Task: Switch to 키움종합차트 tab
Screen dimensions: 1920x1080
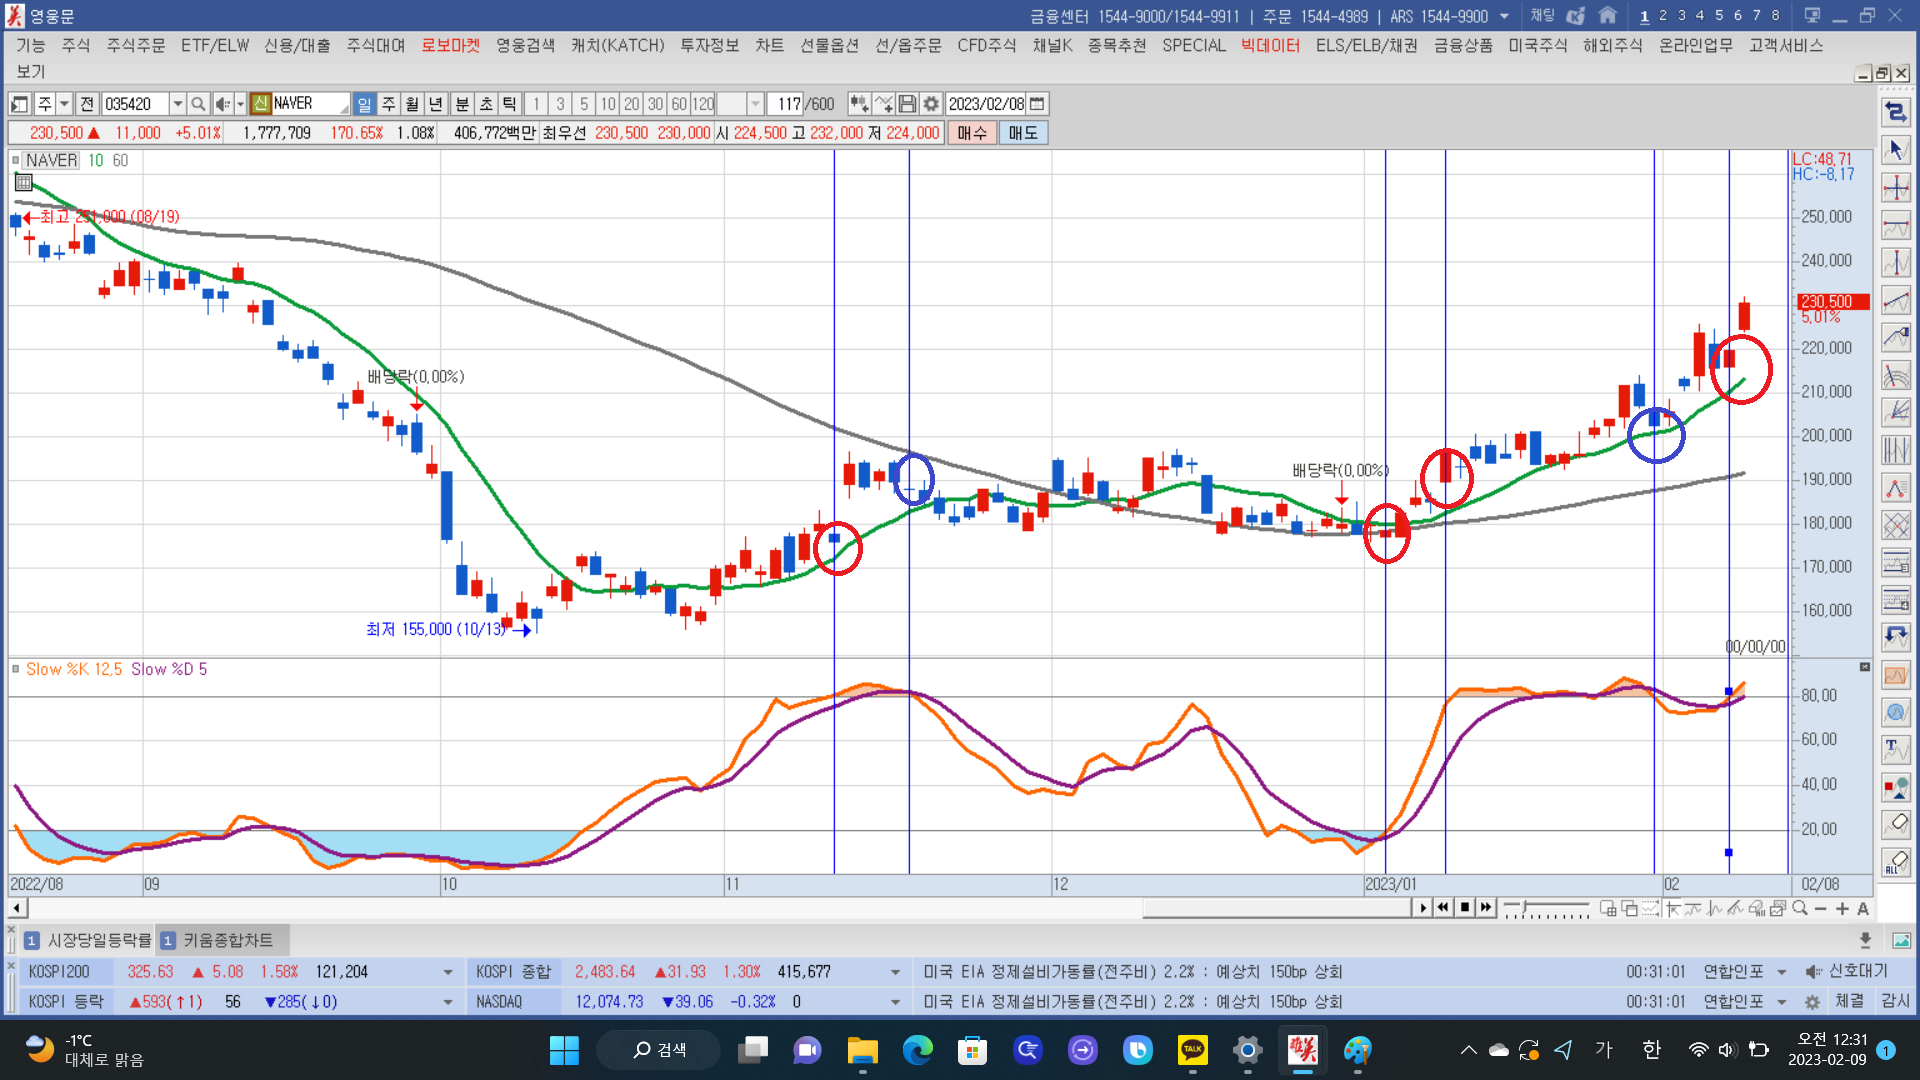Action: (x=227, y=940)
